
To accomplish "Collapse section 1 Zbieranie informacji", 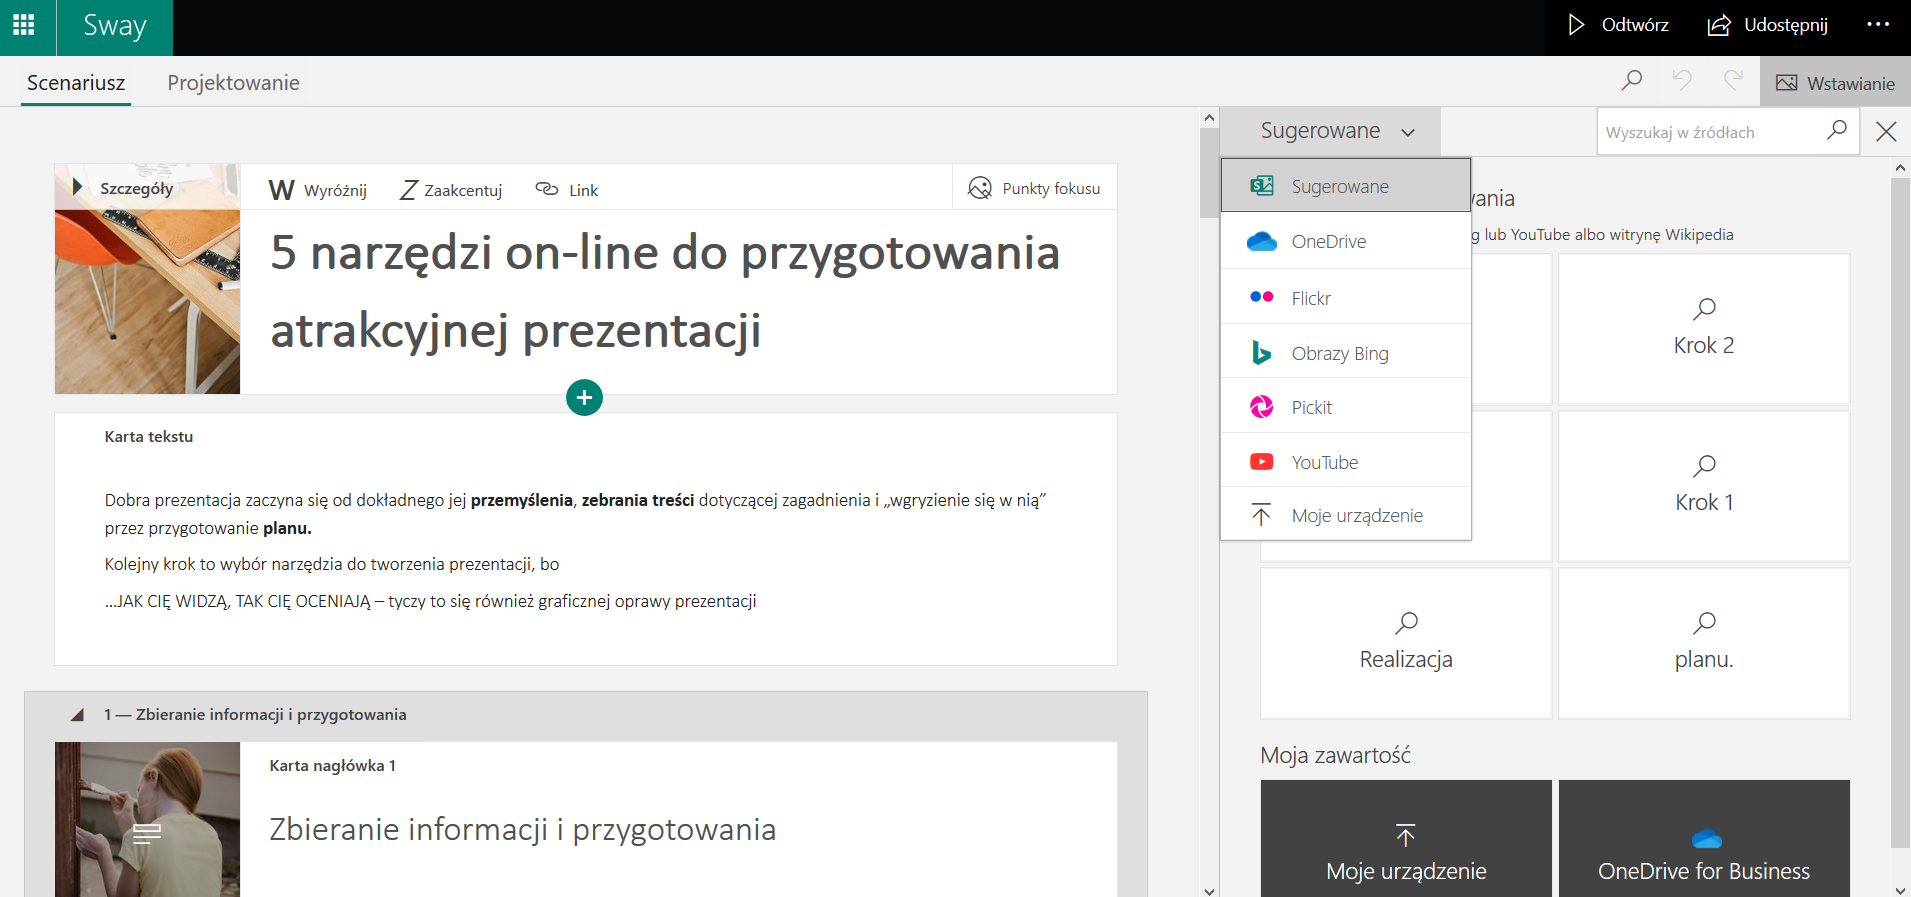I will click(77, 715).
